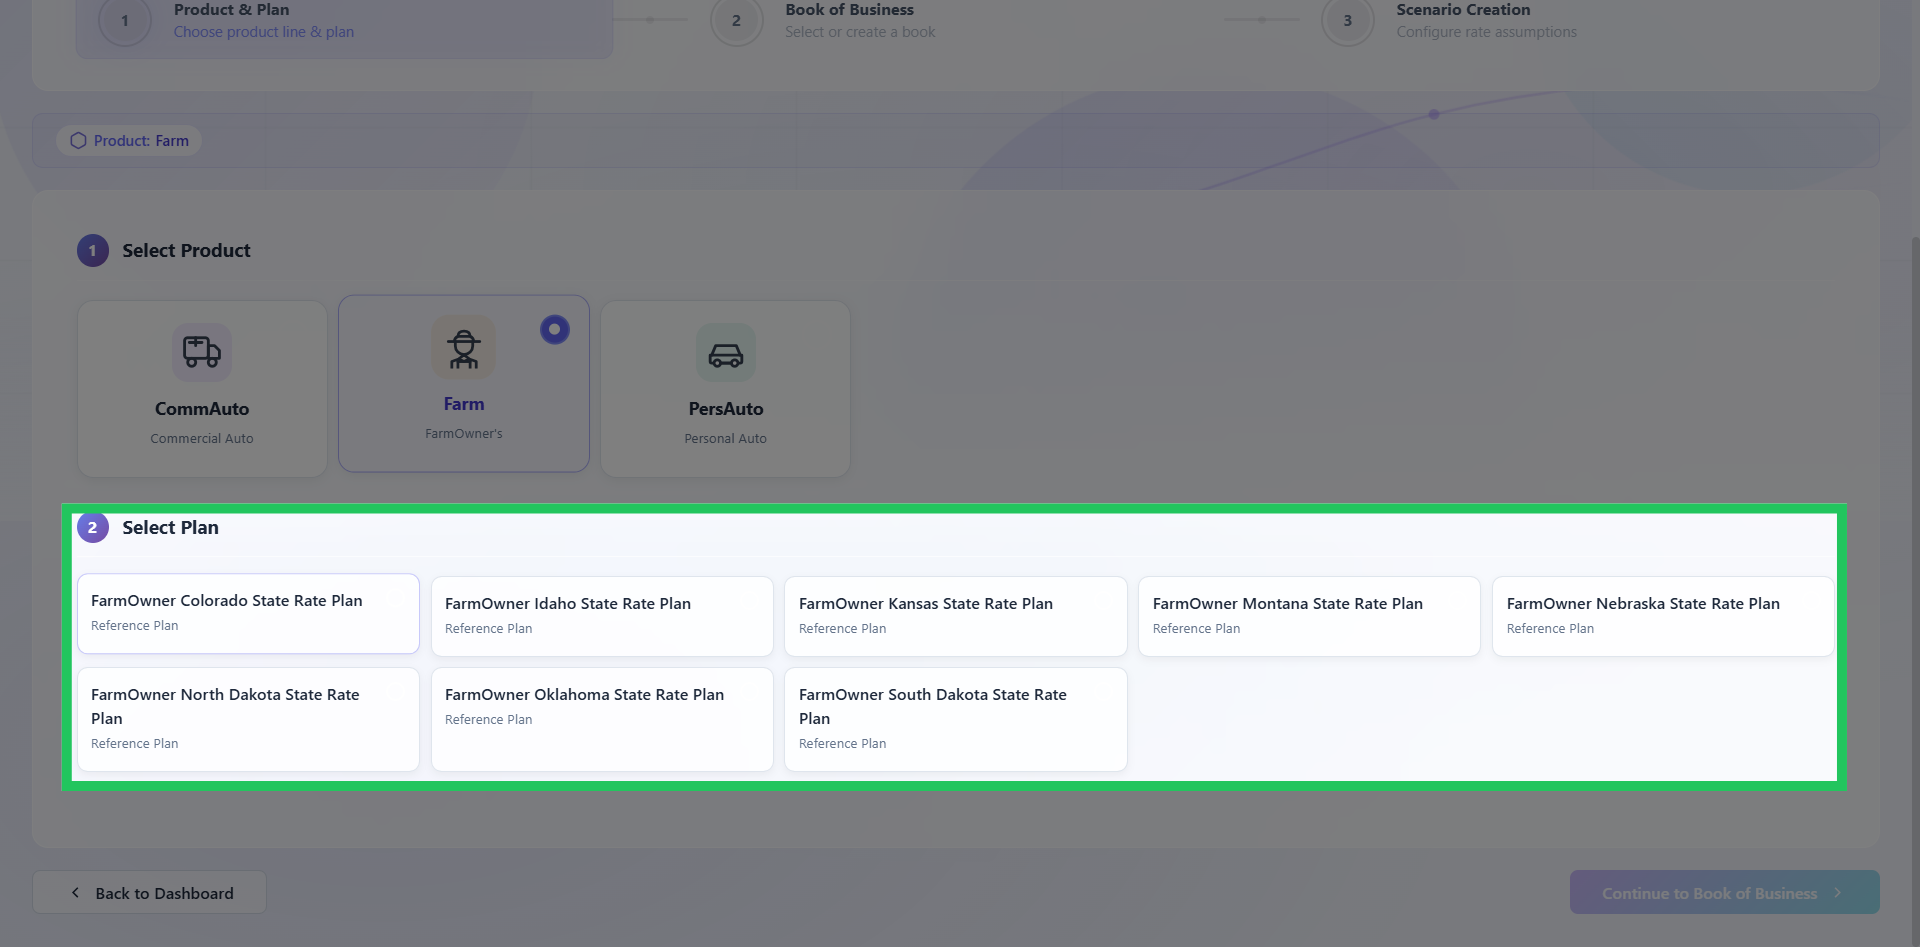This screenshot has width=1920, height=947.
Task: Click Continue to Book of Business button
Action: [1724, 892]
